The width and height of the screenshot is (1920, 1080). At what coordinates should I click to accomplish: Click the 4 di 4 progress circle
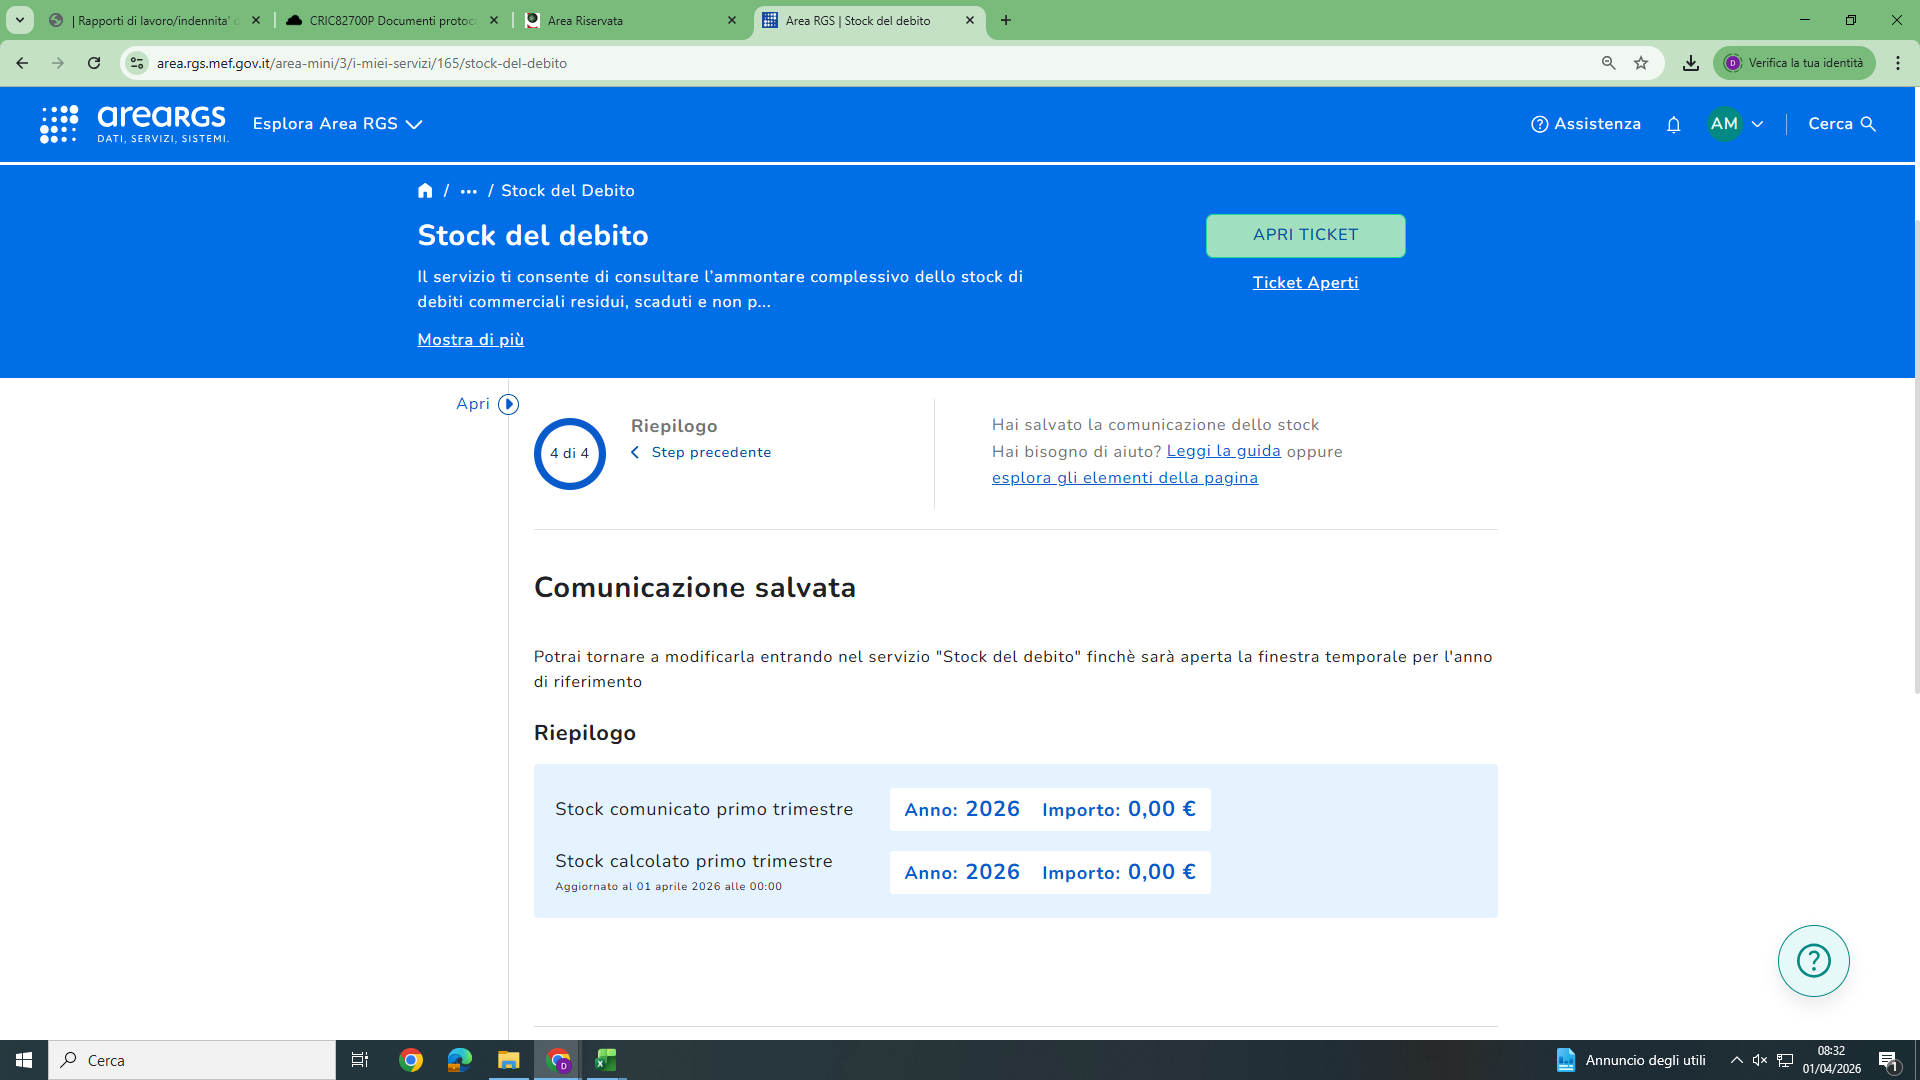coord(569,453)
